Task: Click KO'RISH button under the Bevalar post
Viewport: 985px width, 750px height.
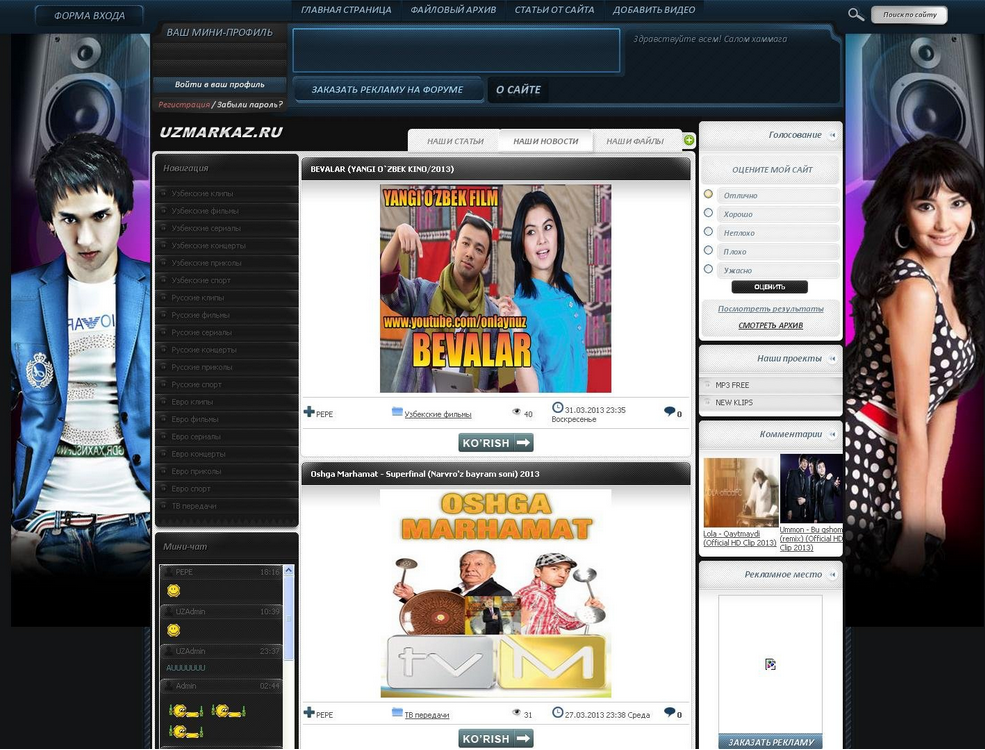Action: [x=496, y=443]
